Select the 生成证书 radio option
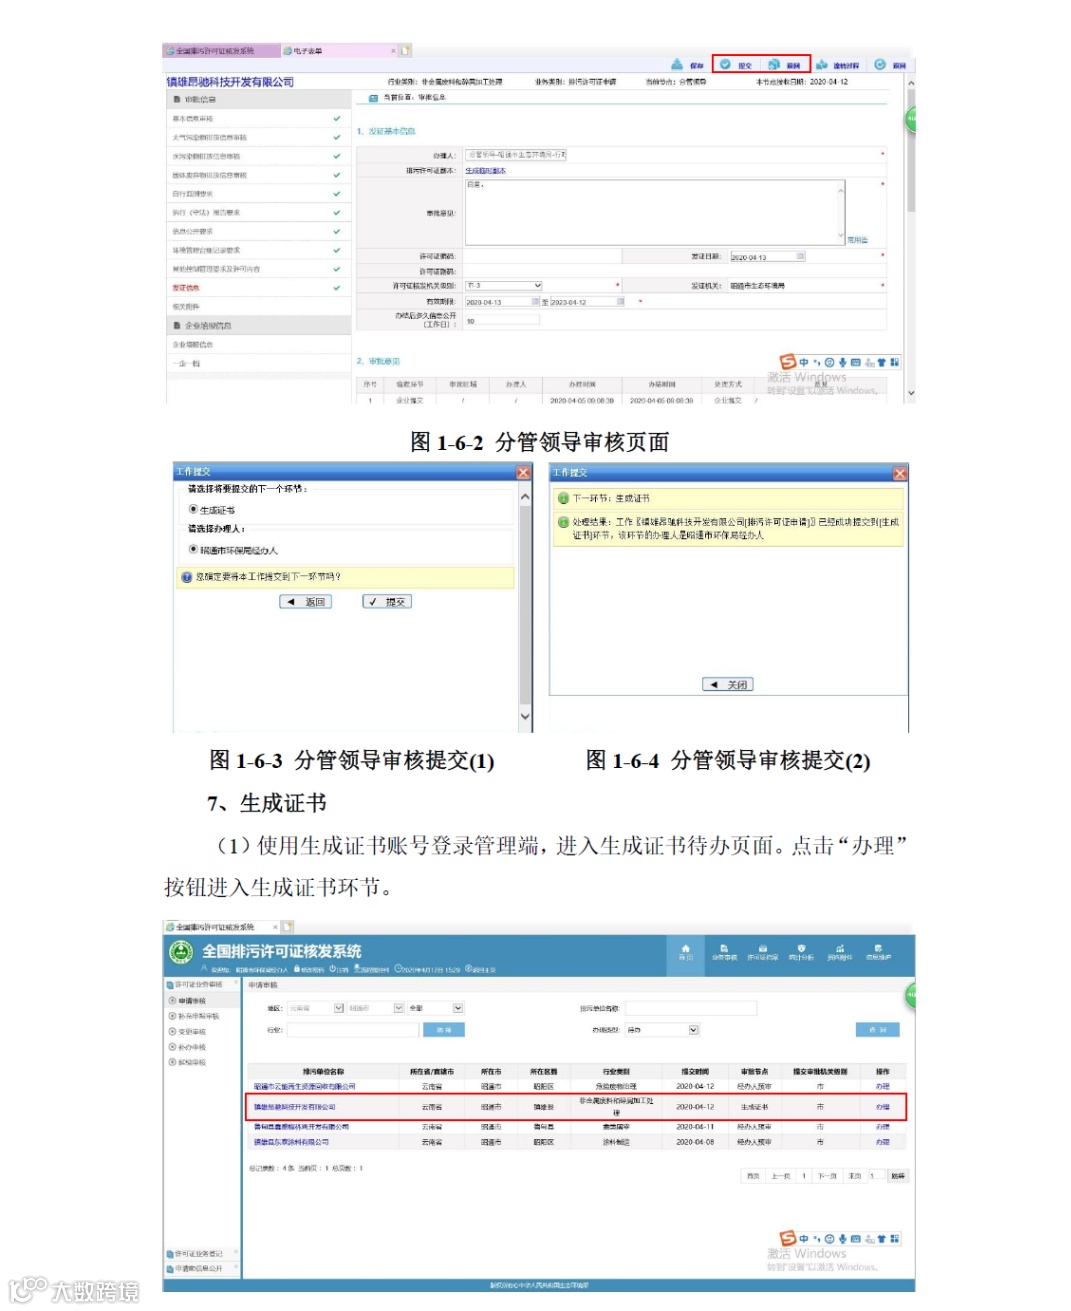This screenshot has width=1071, height=1311. 193,510
